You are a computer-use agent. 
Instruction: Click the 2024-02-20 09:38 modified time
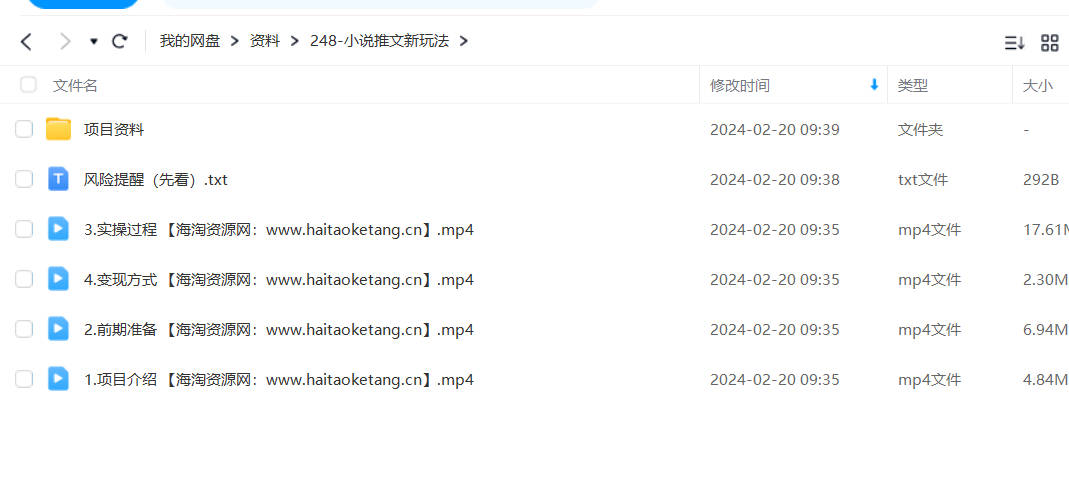pos(774,180)
